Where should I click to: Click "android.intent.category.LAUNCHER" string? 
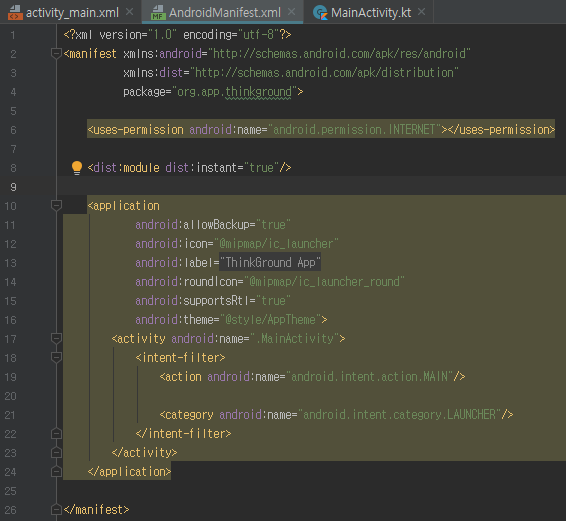tap(399, 414)
